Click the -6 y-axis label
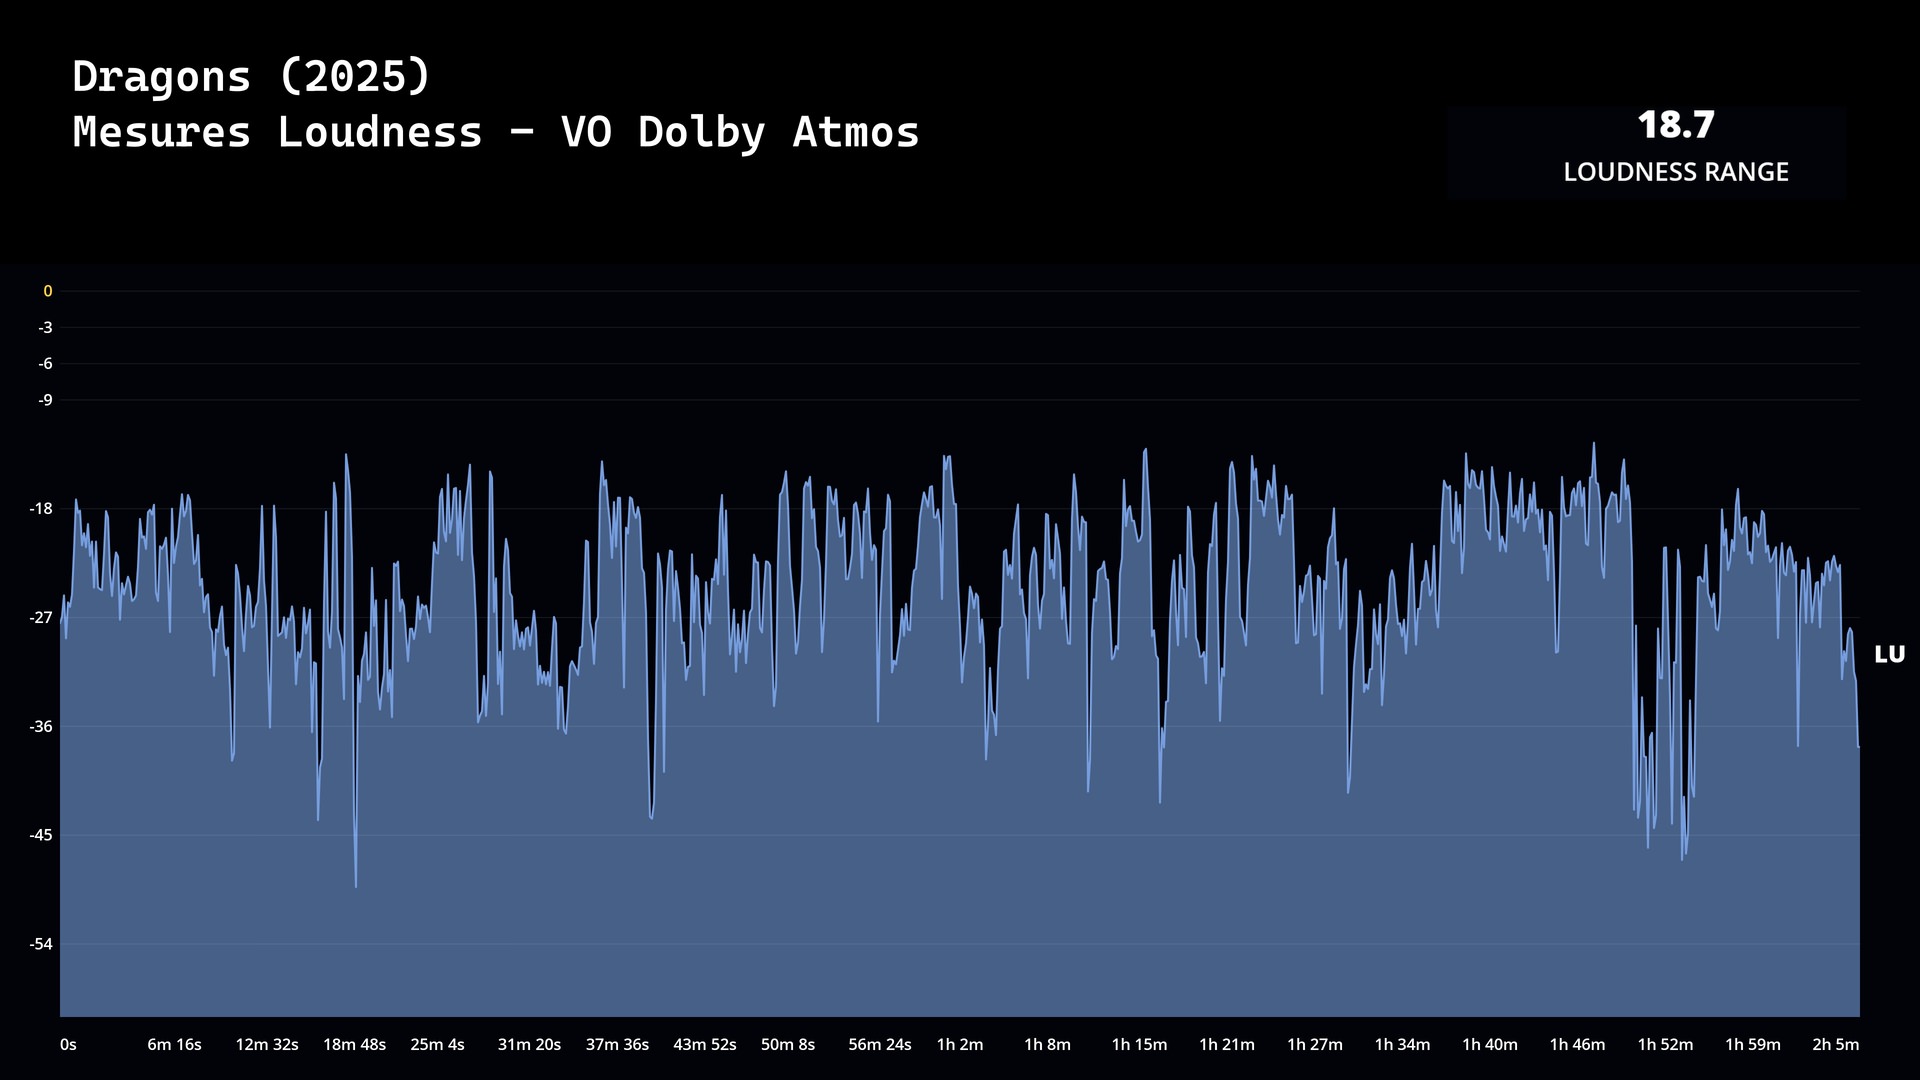Screen dimensions: 1920x1080 pos(45,364)
